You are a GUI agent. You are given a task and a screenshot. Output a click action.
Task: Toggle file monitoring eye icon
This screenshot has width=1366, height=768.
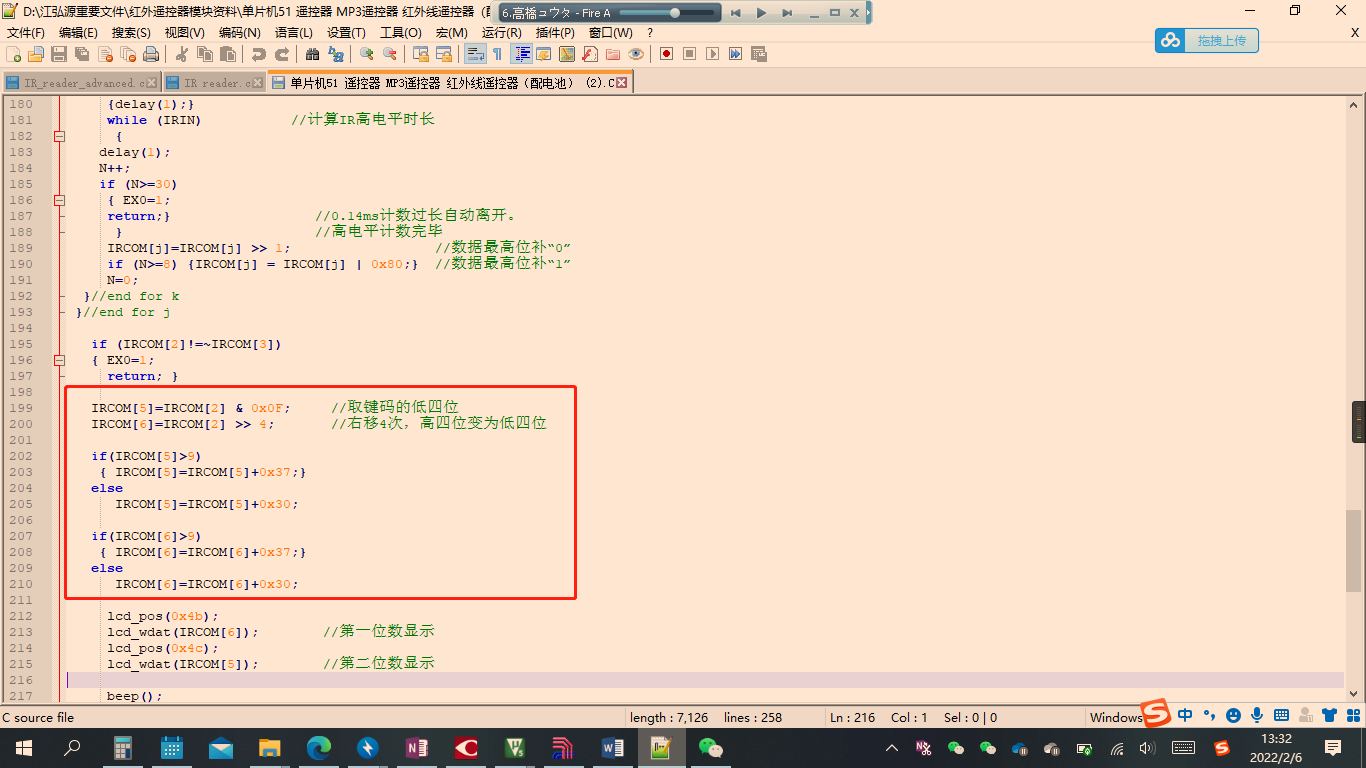pyautogui.click(x=636, y=54)
